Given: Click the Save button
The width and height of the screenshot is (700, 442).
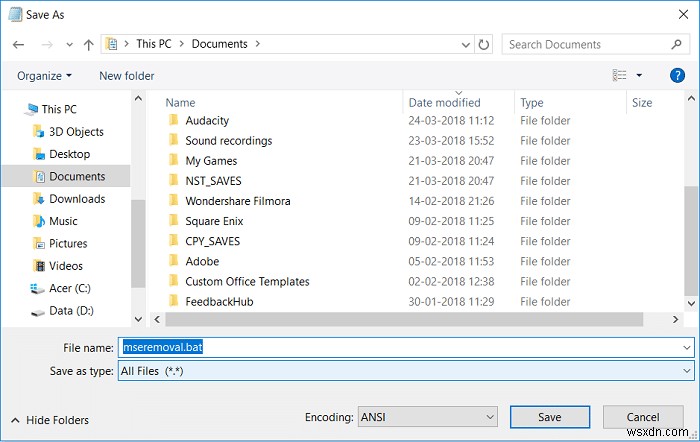Looking at the screenshot, I should [550, 417].
